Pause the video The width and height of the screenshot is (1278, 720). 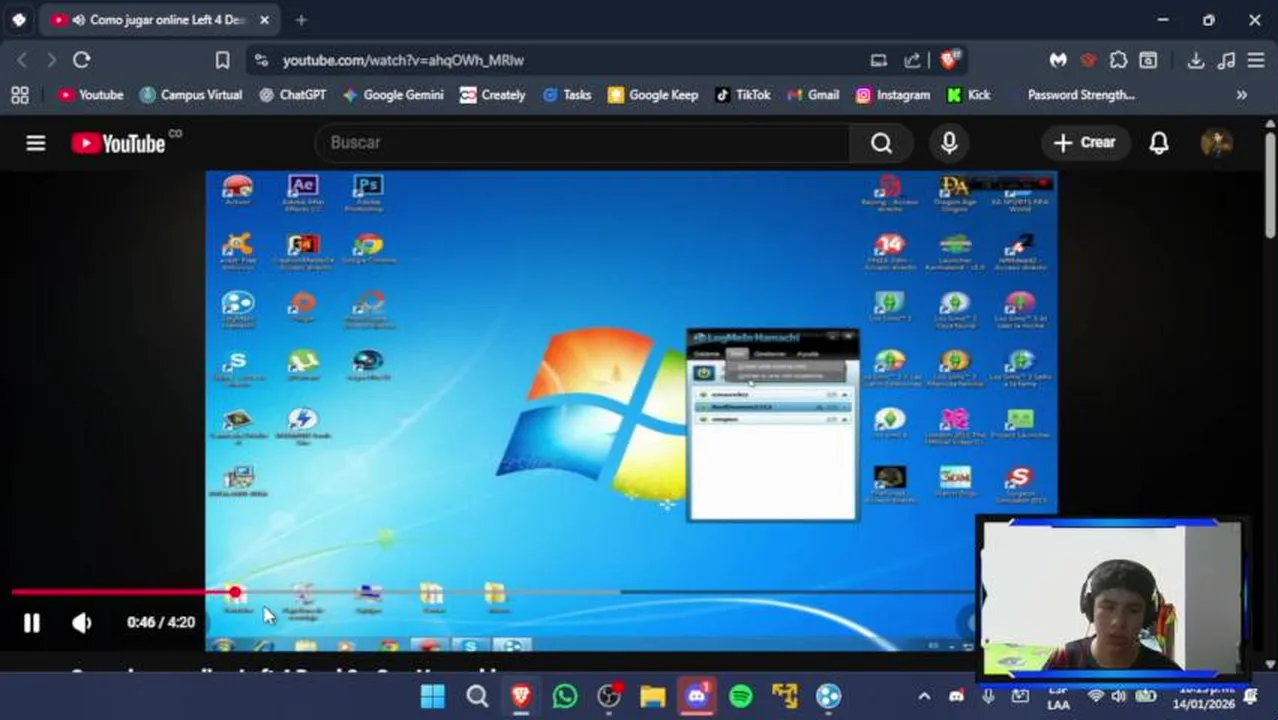(x=31, y=623)
